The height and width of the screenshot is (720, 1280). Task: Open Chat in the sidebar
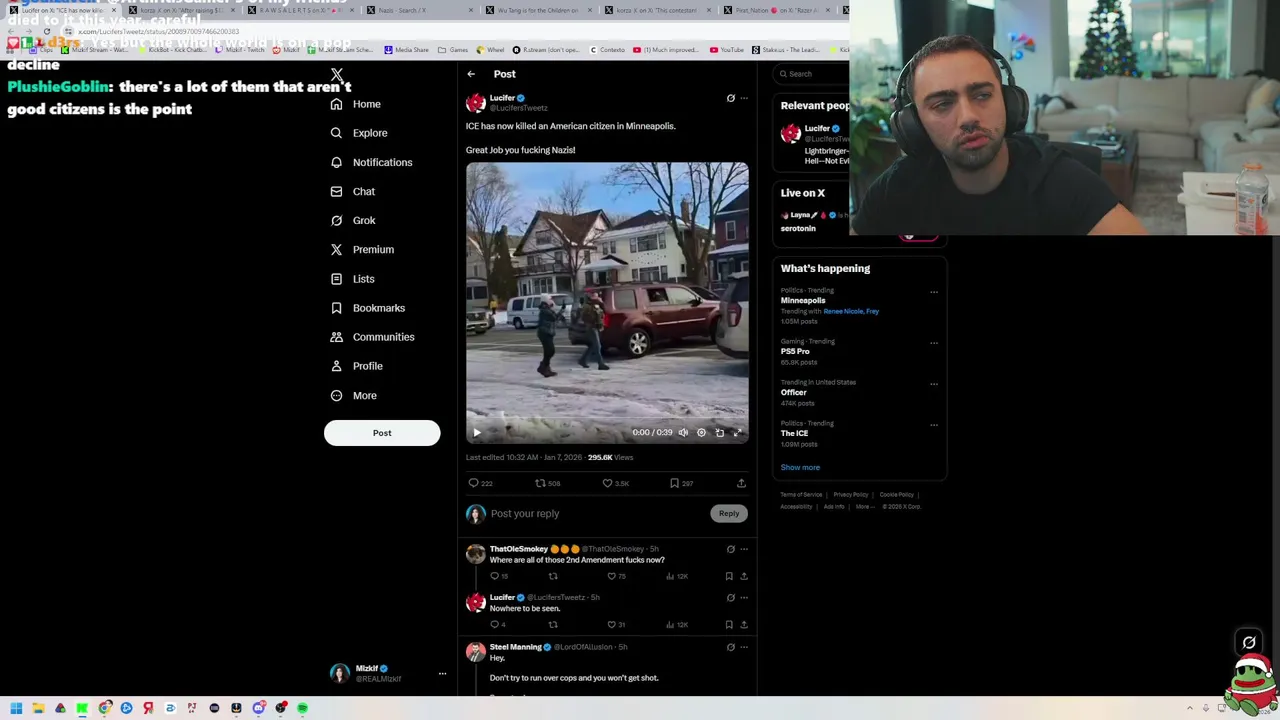coord(352,191)
